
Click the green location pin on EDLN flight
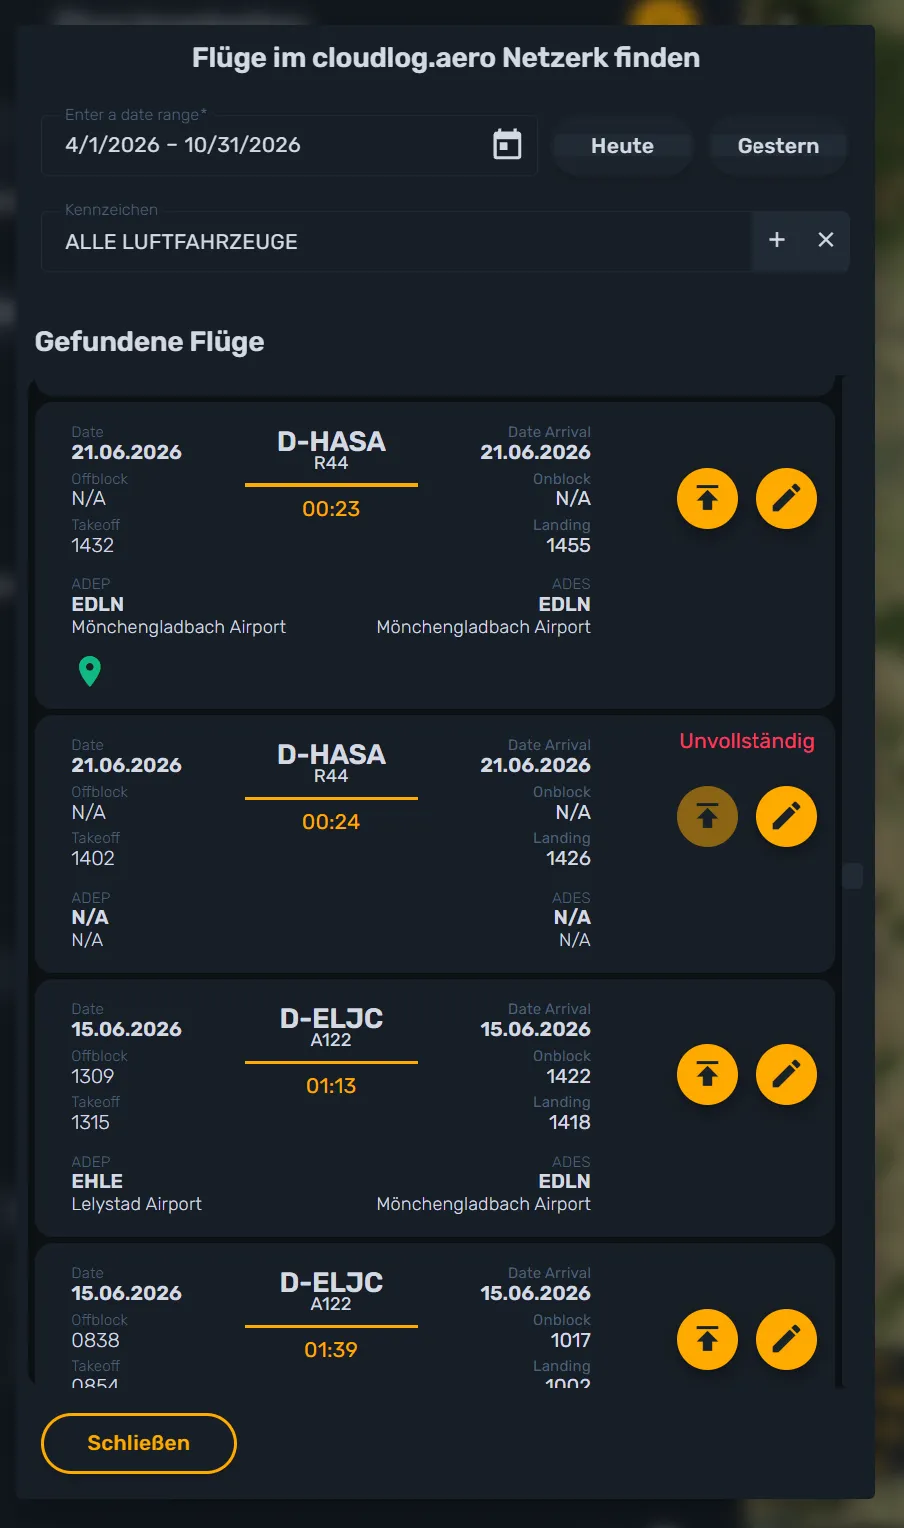(89, 671)
